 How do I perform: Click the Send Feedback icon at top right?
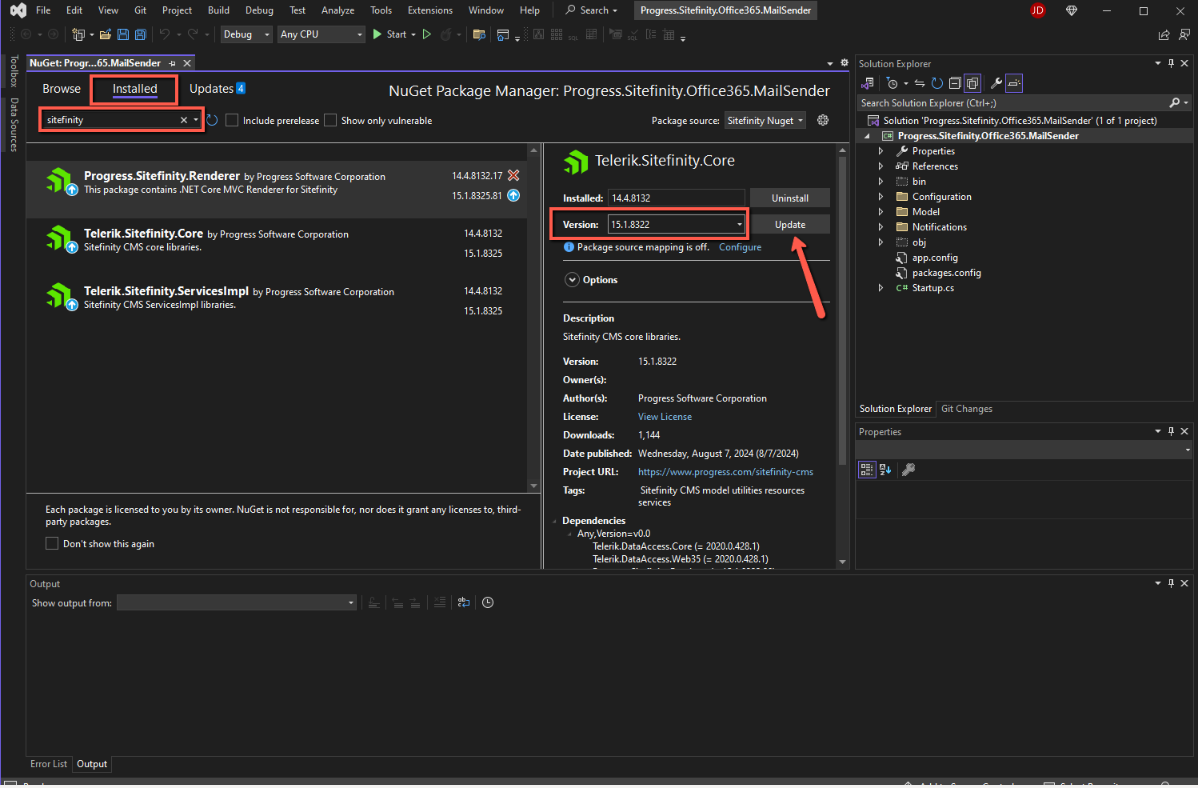(x=1184, y=34)
